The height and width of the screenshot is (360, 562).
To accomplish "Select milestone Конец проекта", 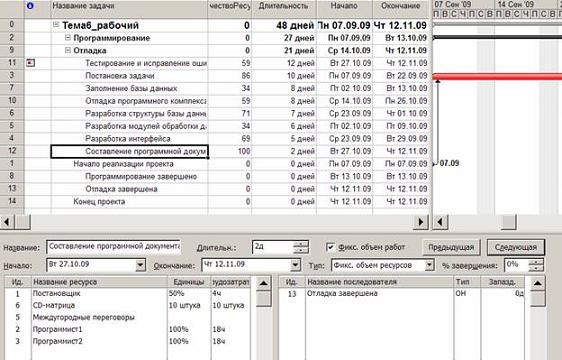I will pyautogui.click(x=99, y=202).
